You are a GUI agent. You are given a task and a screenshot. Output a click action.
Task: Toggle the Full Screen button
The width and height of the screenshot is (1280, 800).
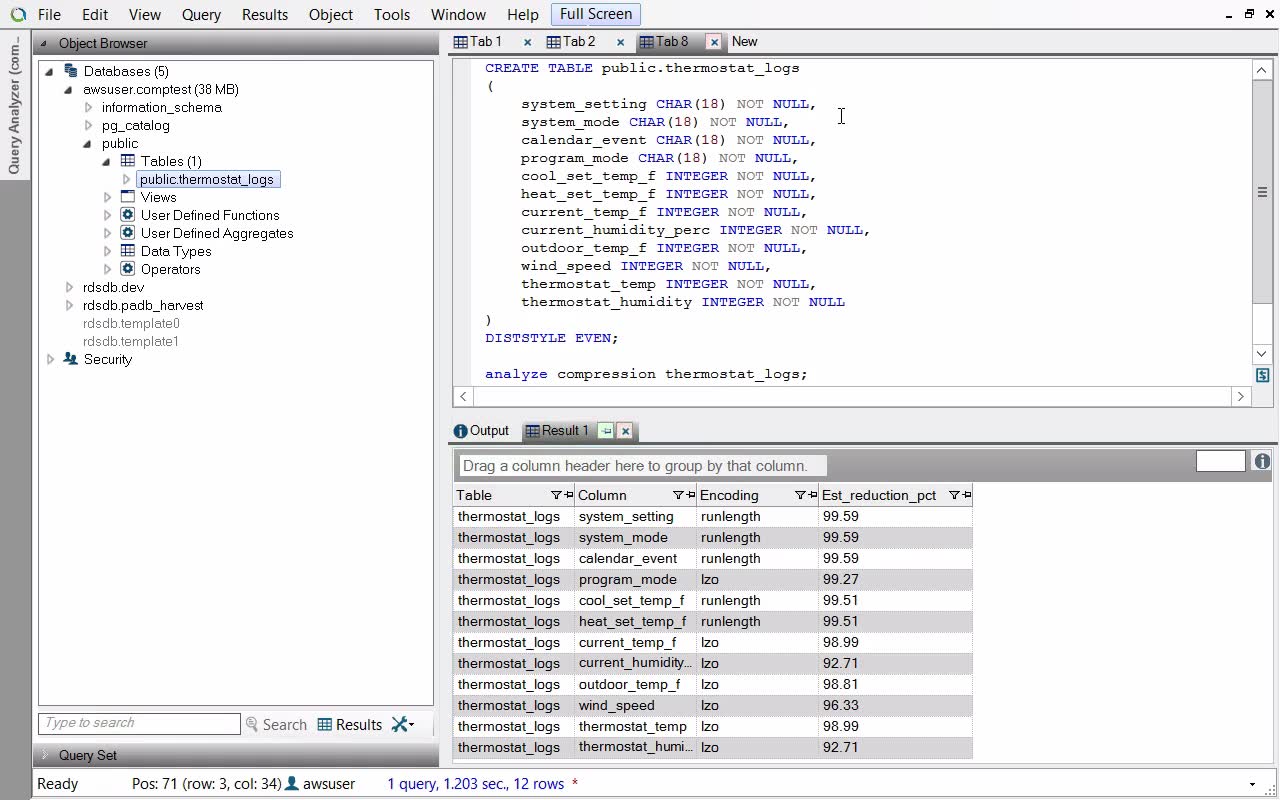[x=595, y=14]
